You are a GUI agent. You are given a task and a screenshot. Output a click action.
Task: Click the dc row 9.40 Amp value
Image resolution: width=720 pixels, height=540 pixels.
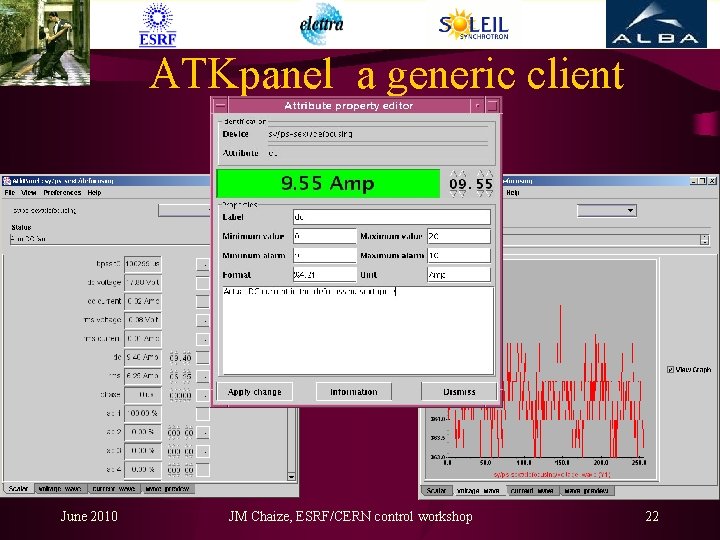[x=143, y=357]
